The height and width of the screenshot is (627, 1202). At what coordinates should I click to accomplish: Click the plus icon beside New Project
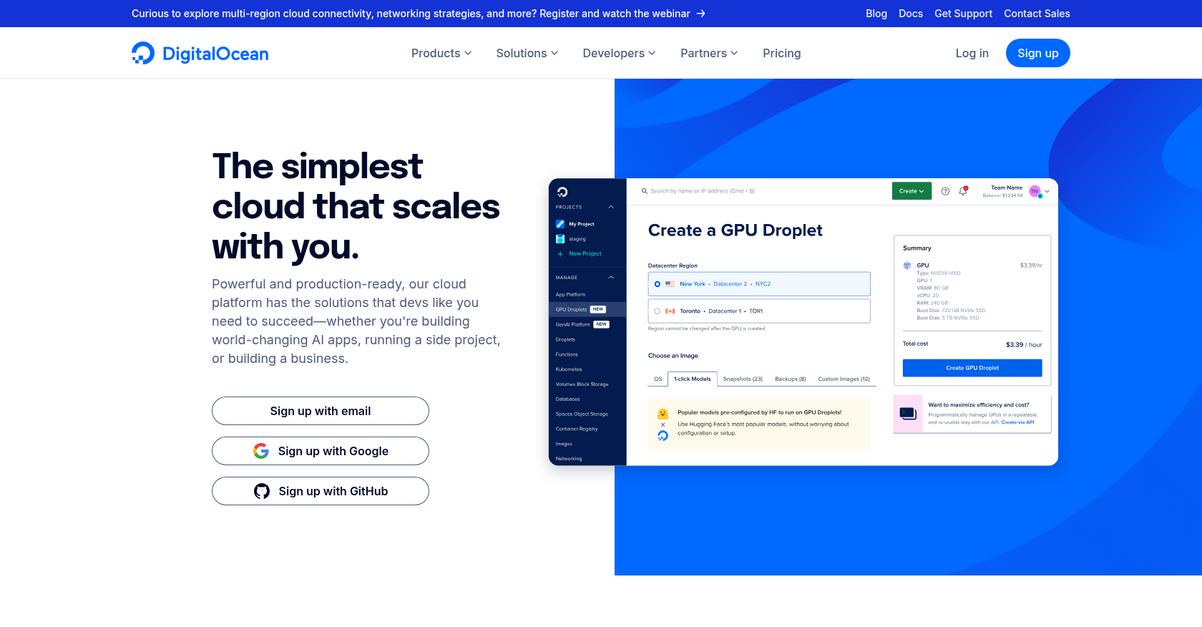[x=560, y=254]
